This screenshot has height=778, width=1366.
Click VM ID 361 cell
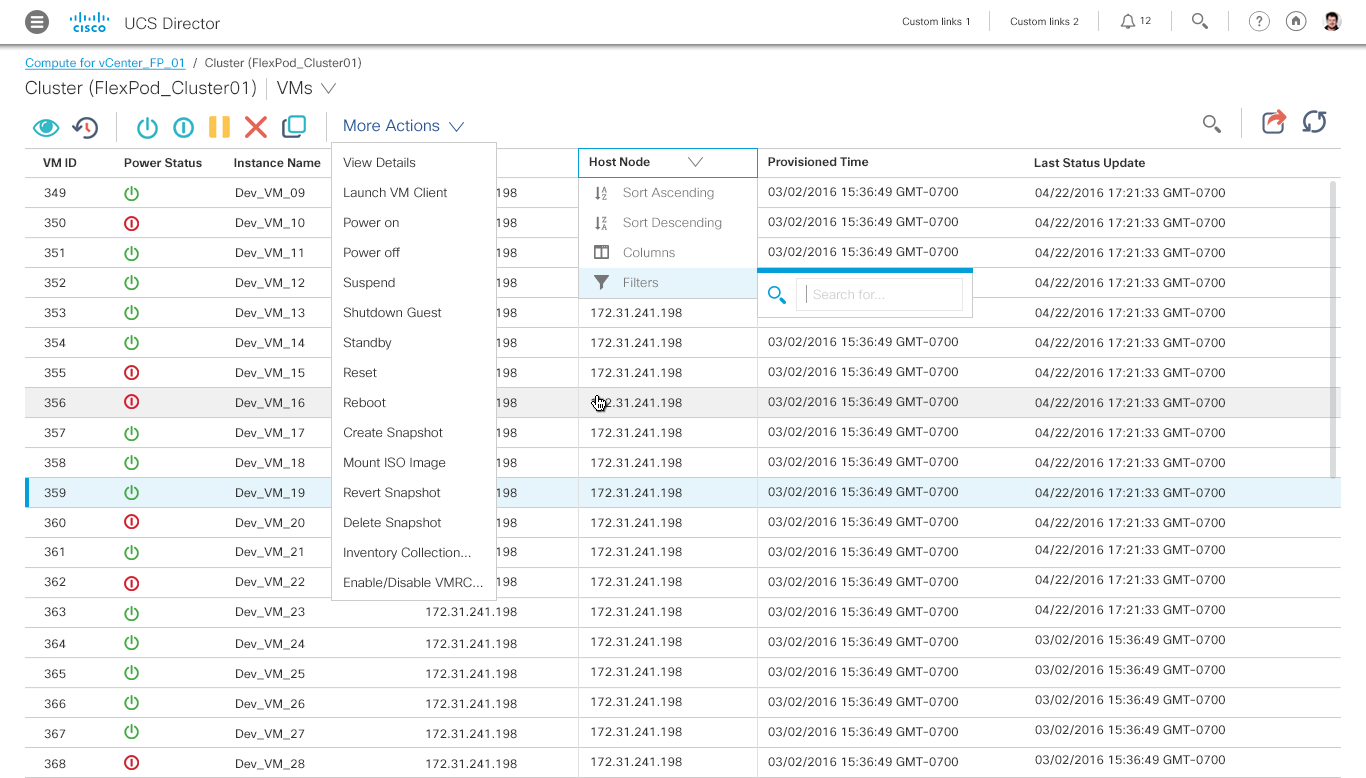point(55,552)
